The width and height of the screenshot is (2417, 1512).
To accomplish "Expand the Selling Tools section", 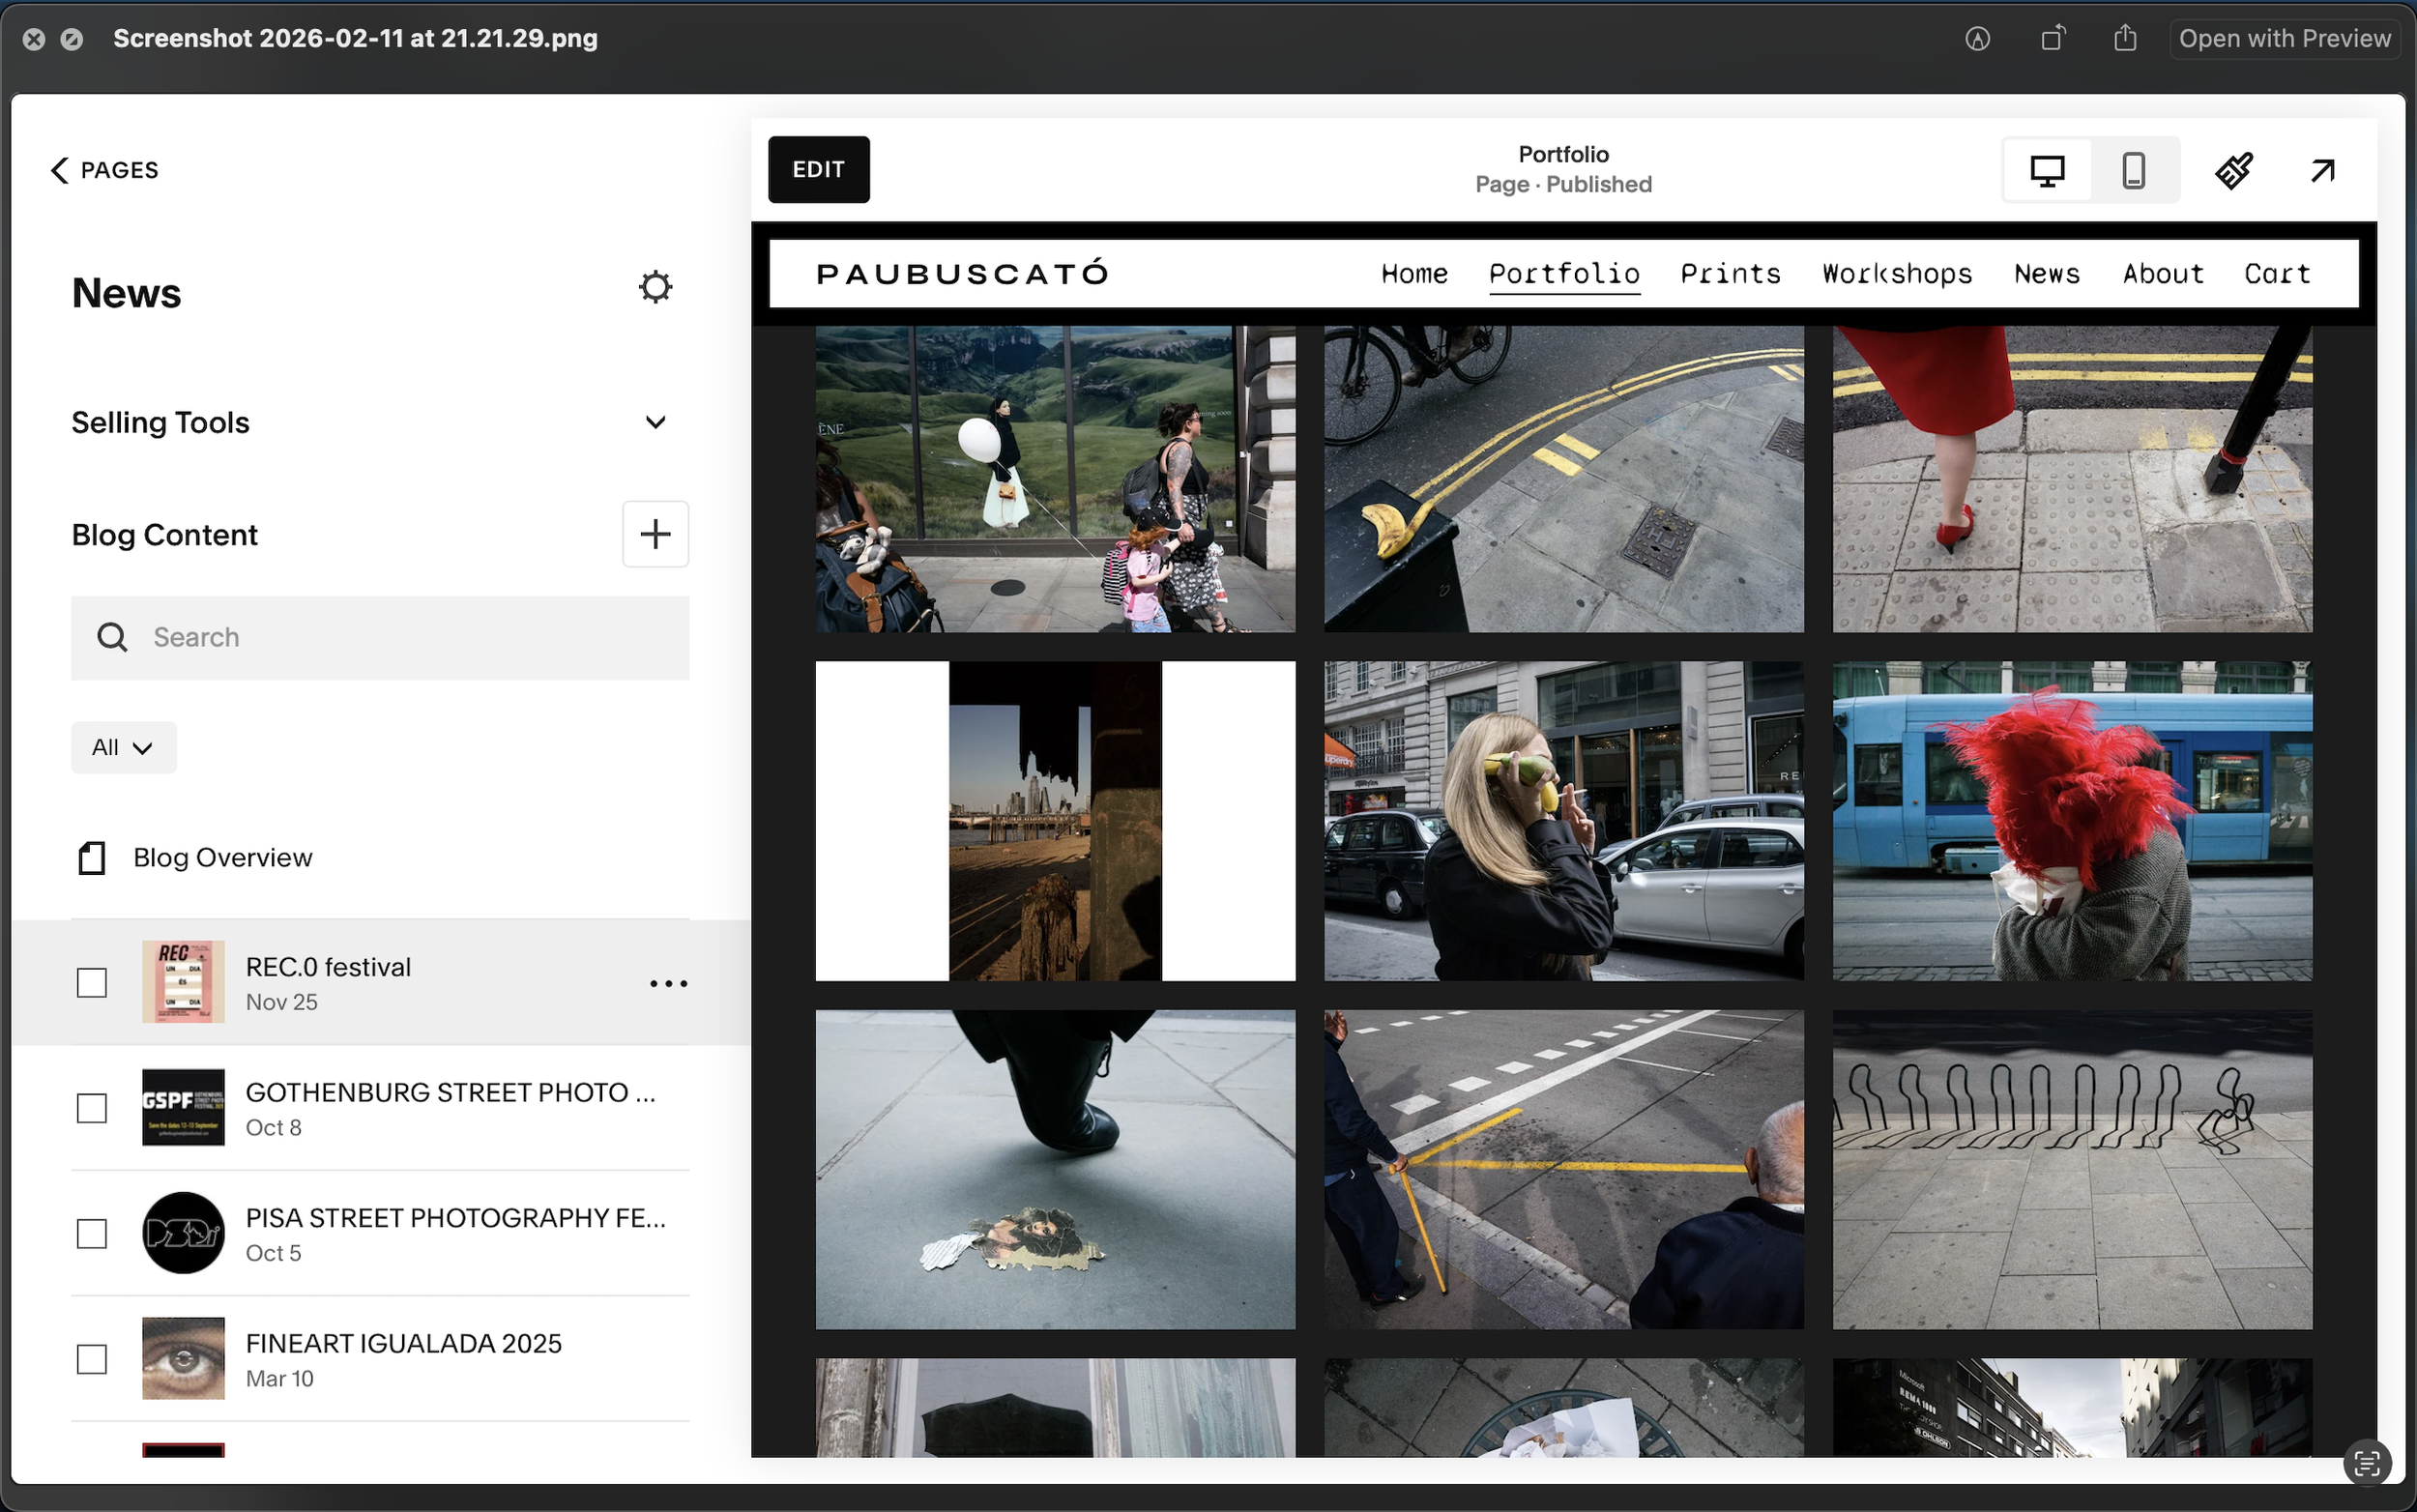I will [655, 423].
